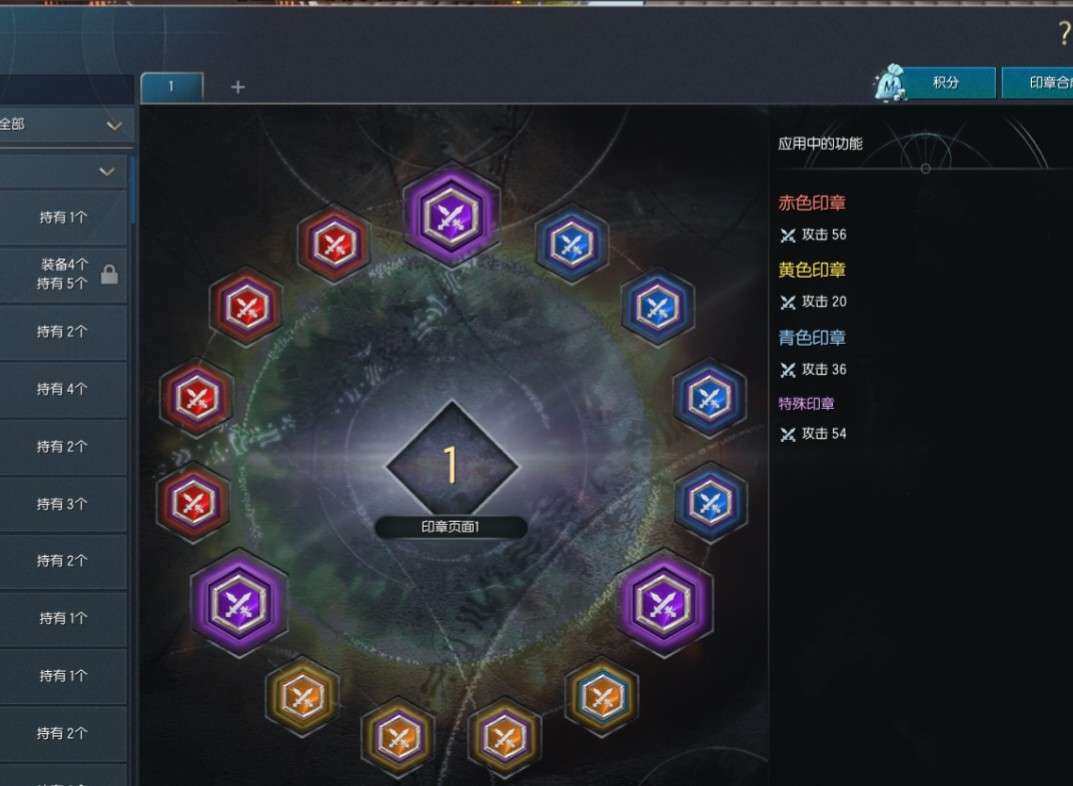
Task: Select the top purple special seal slot
Action: click(x=451, y=215)
